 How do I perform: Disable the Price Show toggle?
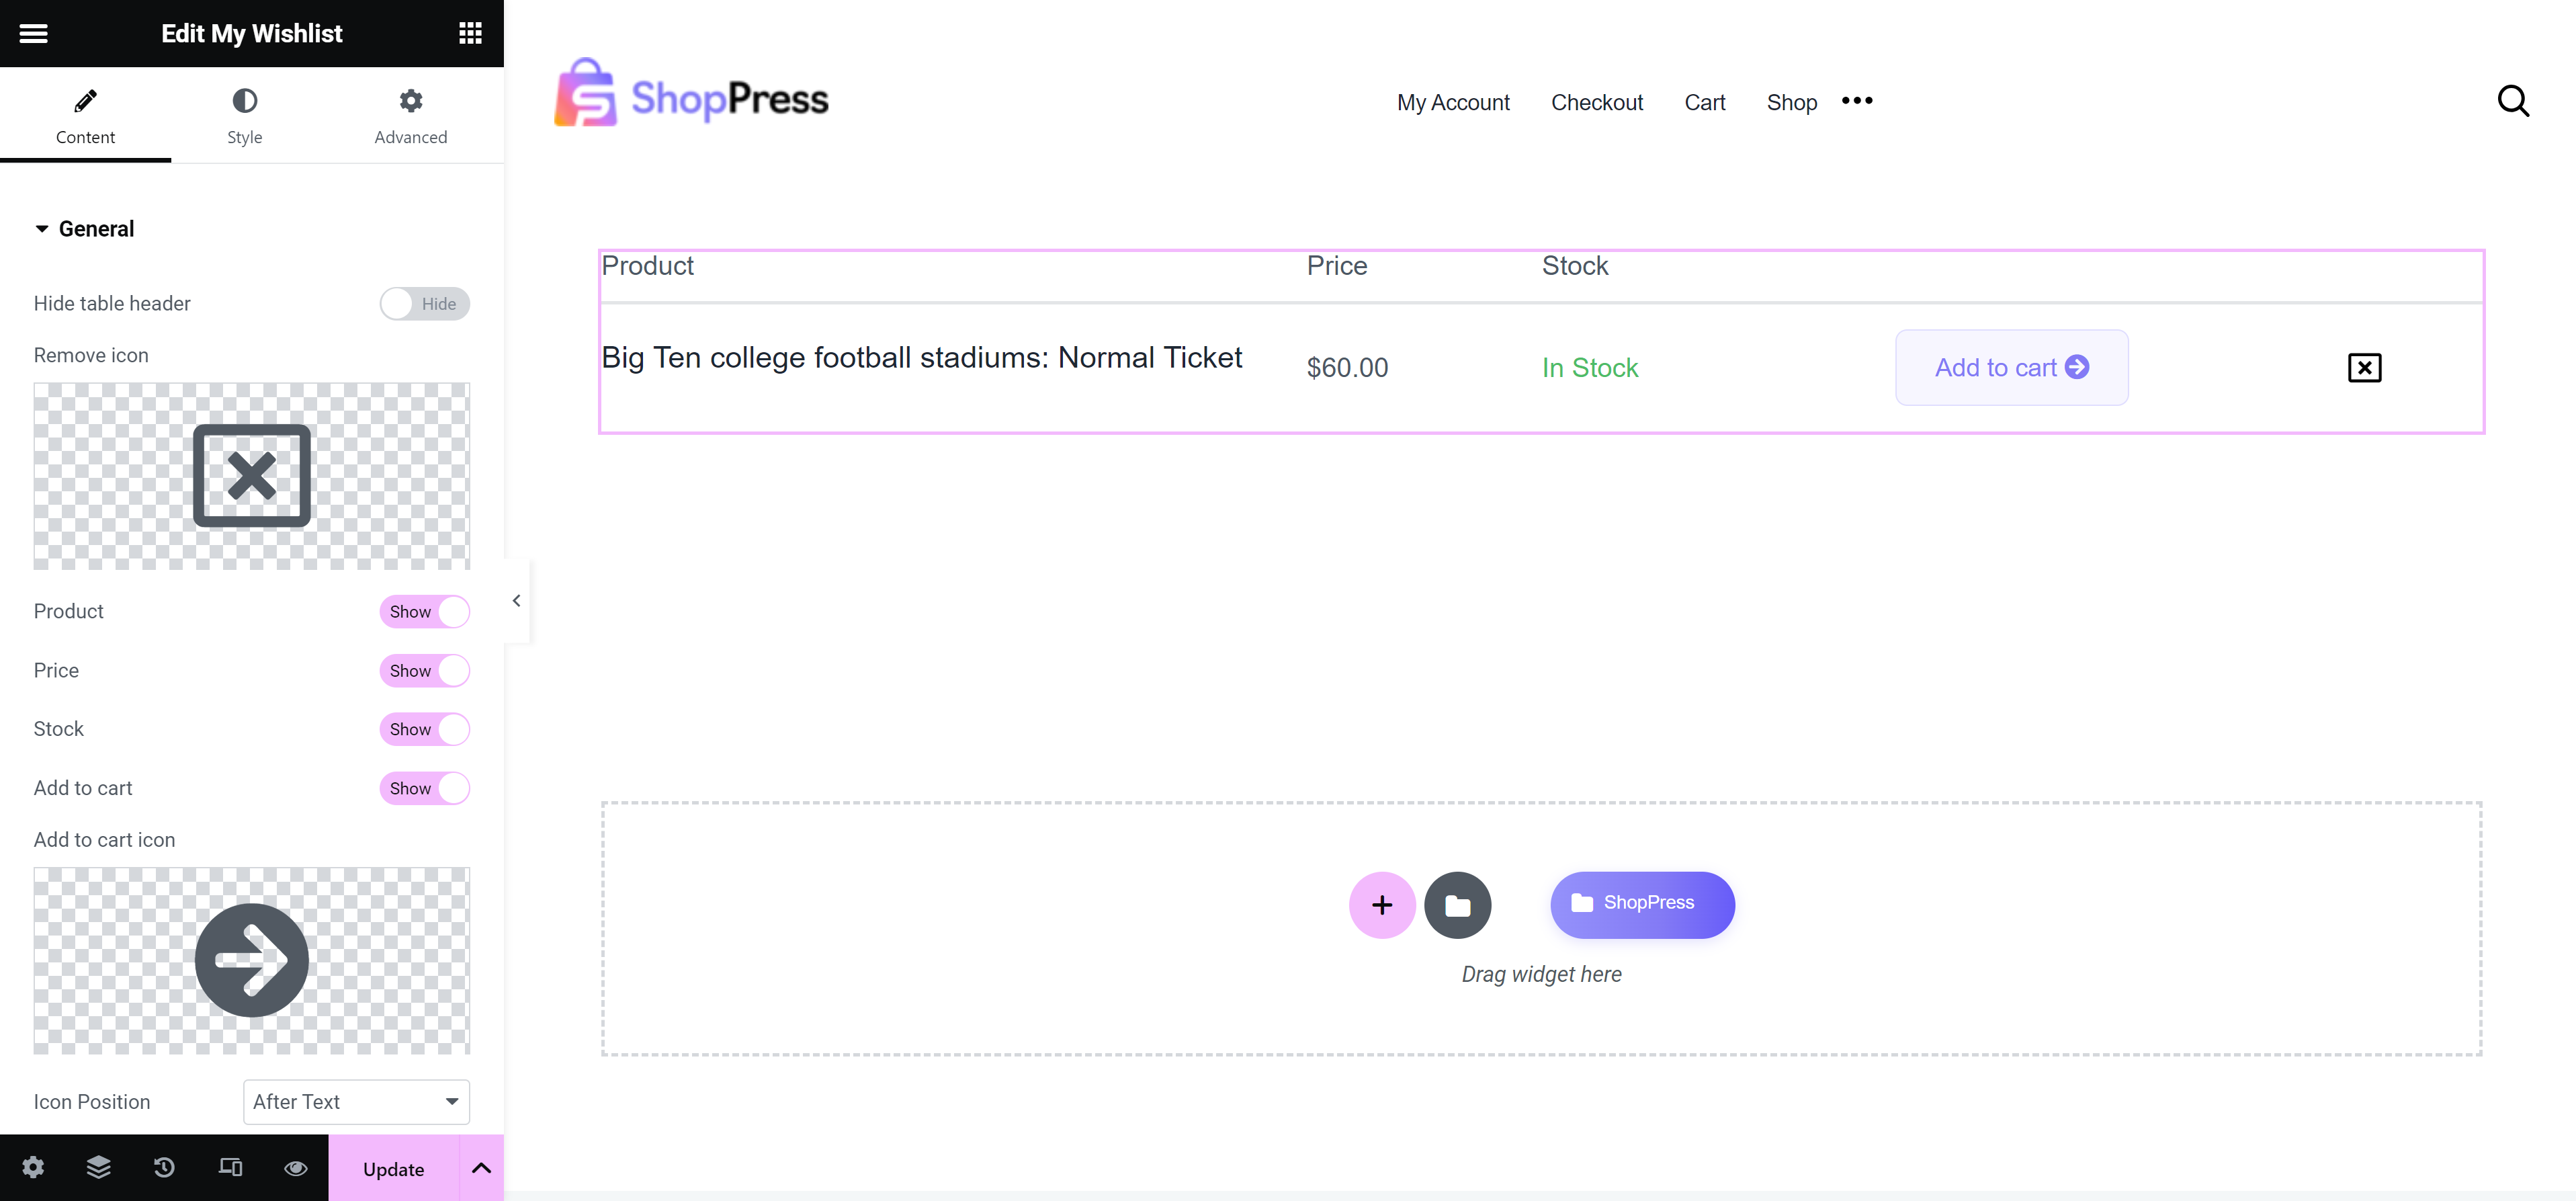(424, 670)
